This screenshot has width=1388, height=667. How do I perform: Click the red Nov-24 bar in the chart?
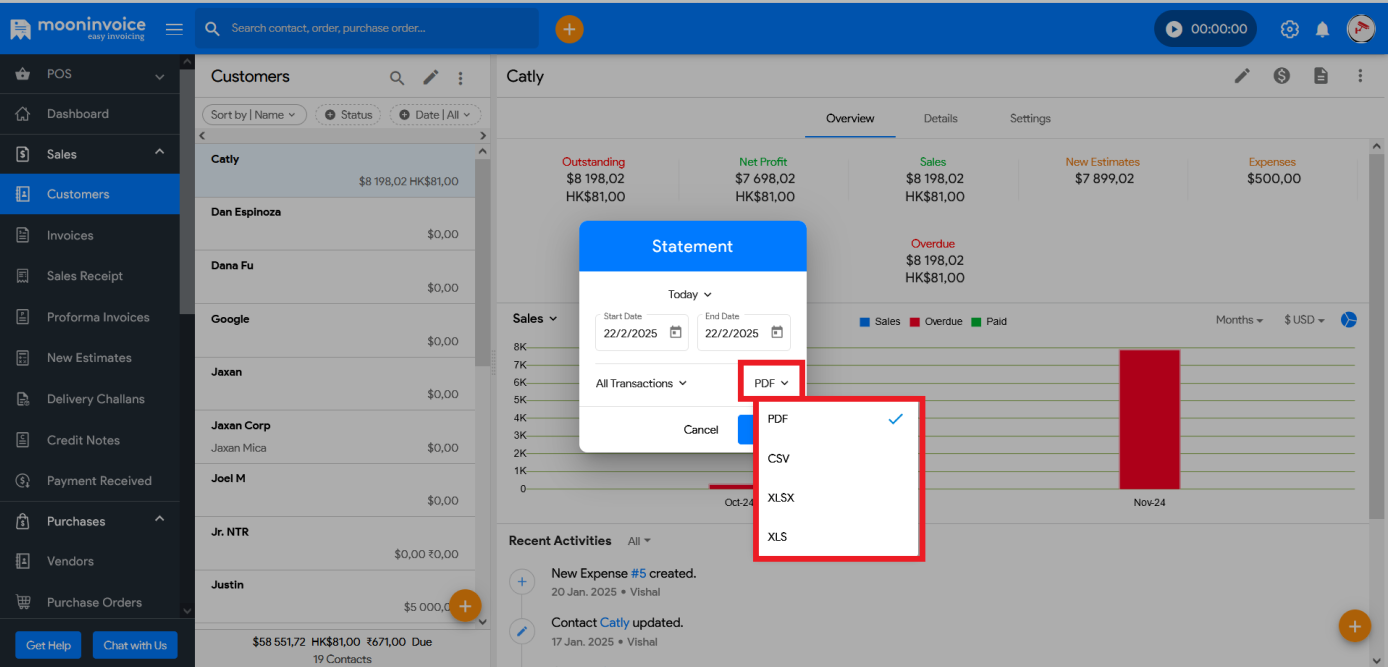pos(1149,419)
